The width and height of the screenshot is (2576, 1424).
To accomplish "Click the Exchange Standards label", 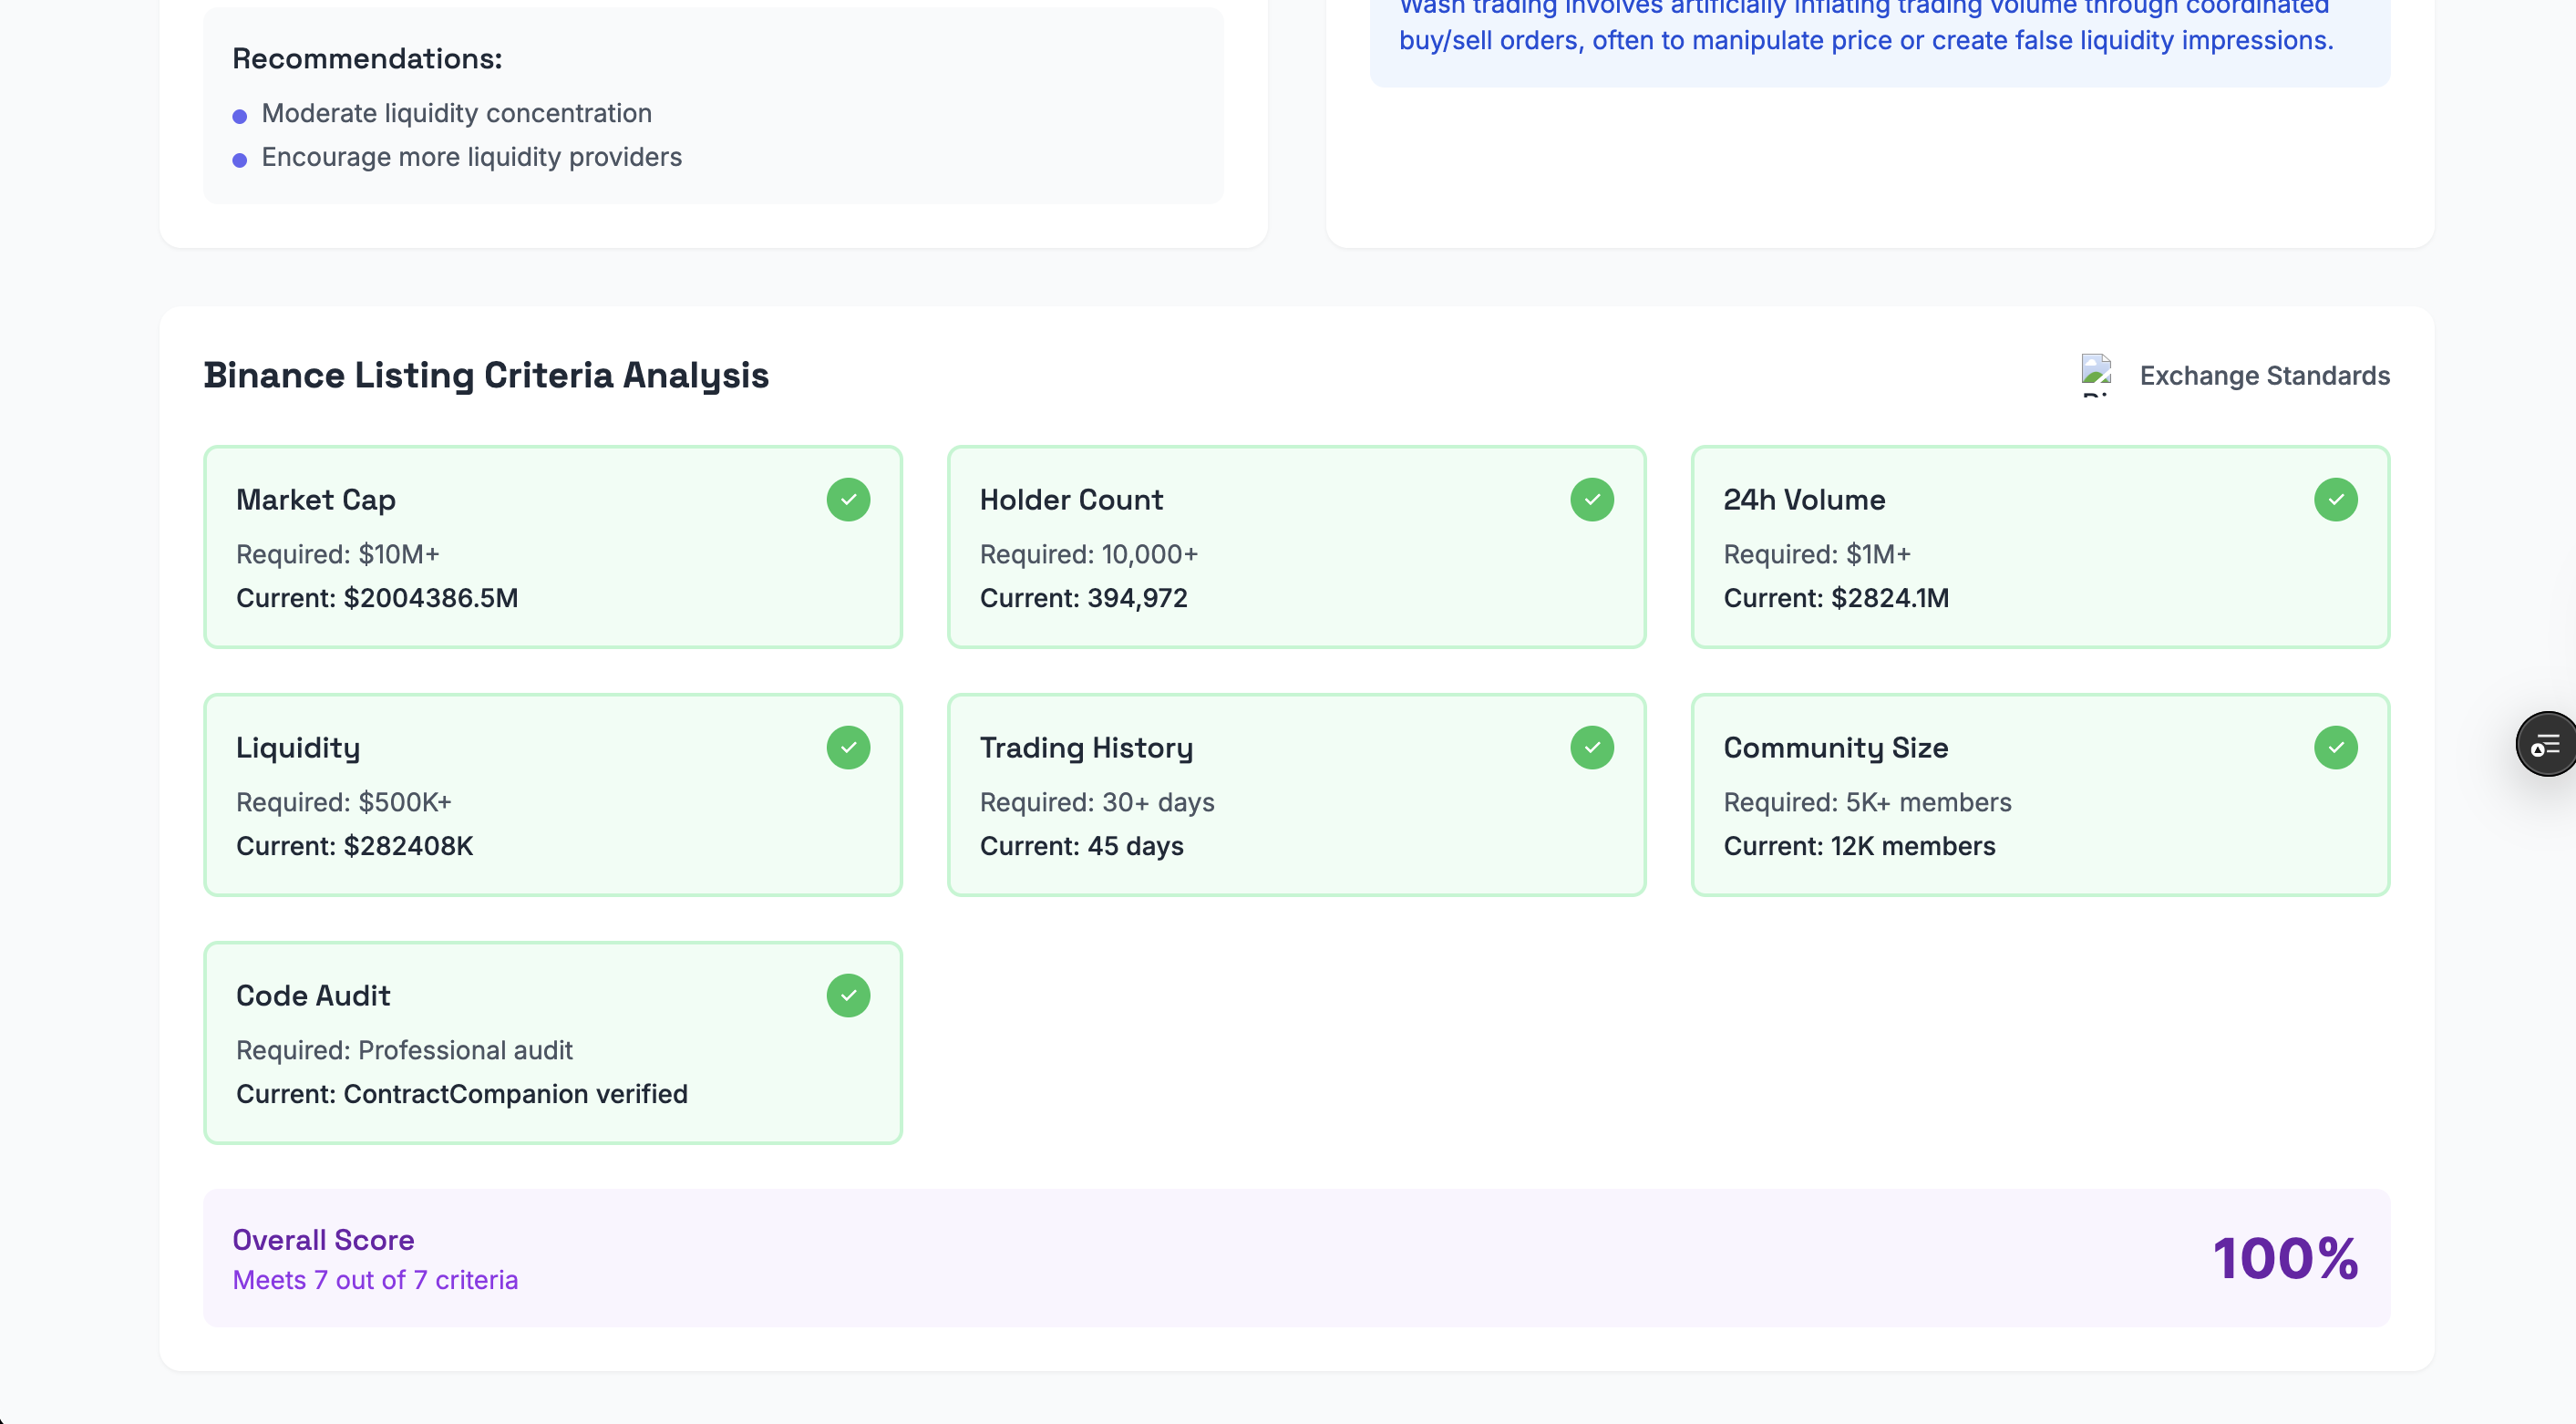I will coord(2264,376).
